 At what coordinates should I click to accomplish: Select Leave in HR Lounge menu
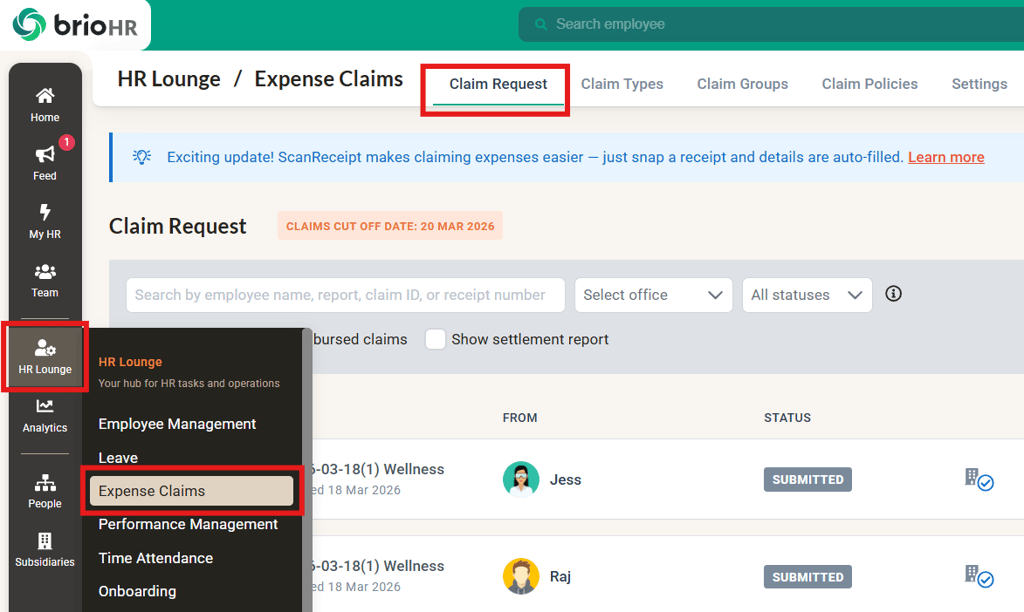coord(118,458)
